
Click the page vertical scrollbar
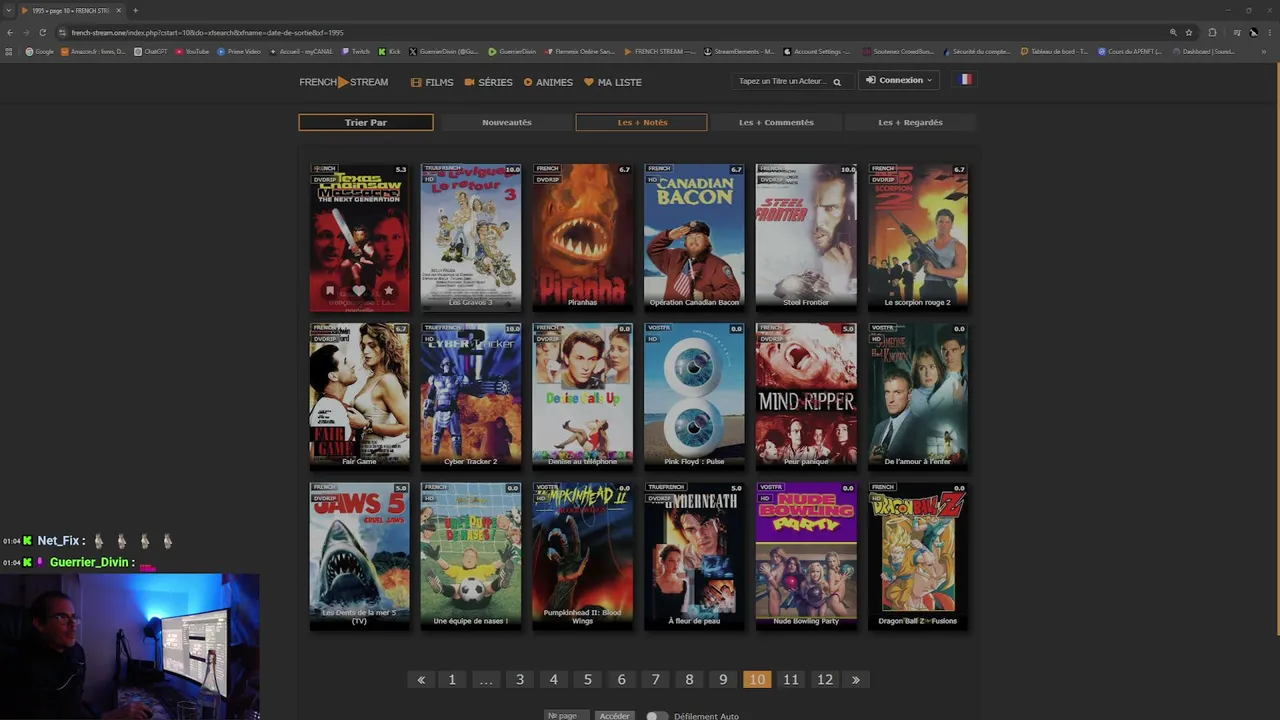coord(1276,350)
